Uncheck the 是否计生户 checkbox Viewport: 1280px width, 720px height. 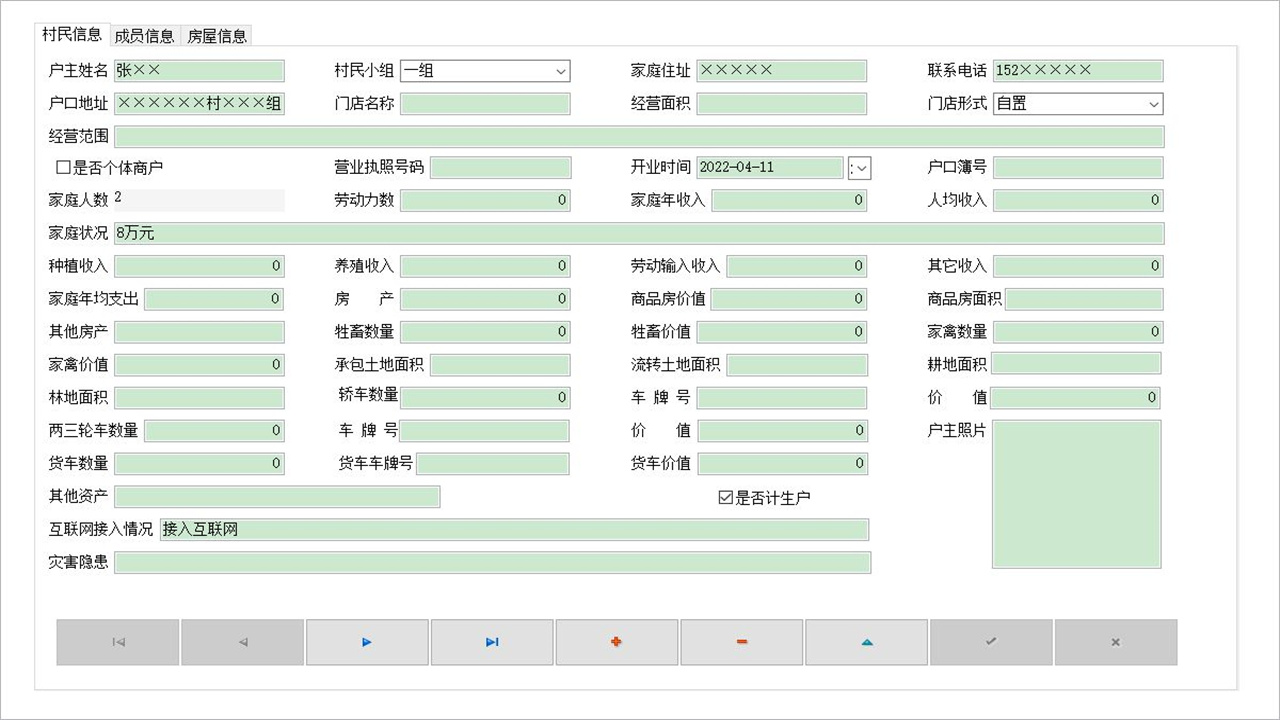click(x=726, y=497)
